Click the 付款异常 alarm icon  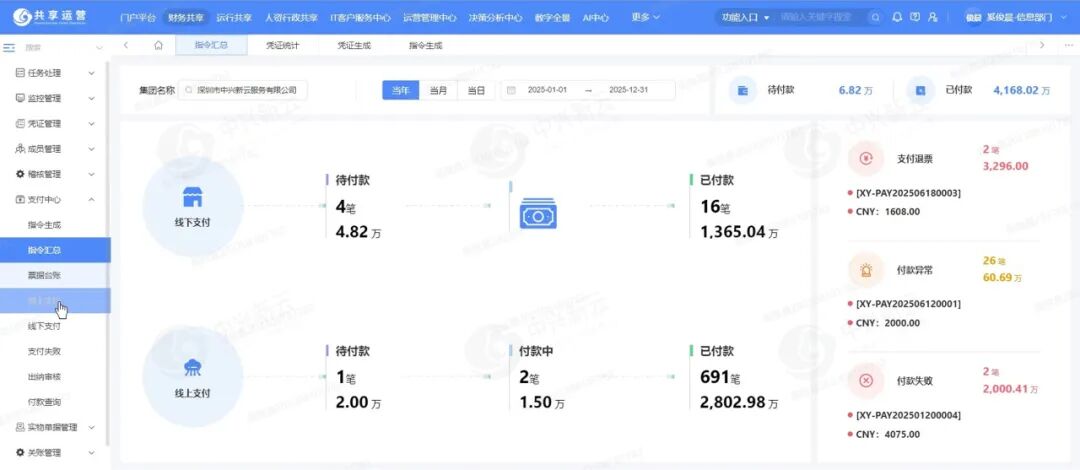[x=866, y=269]
